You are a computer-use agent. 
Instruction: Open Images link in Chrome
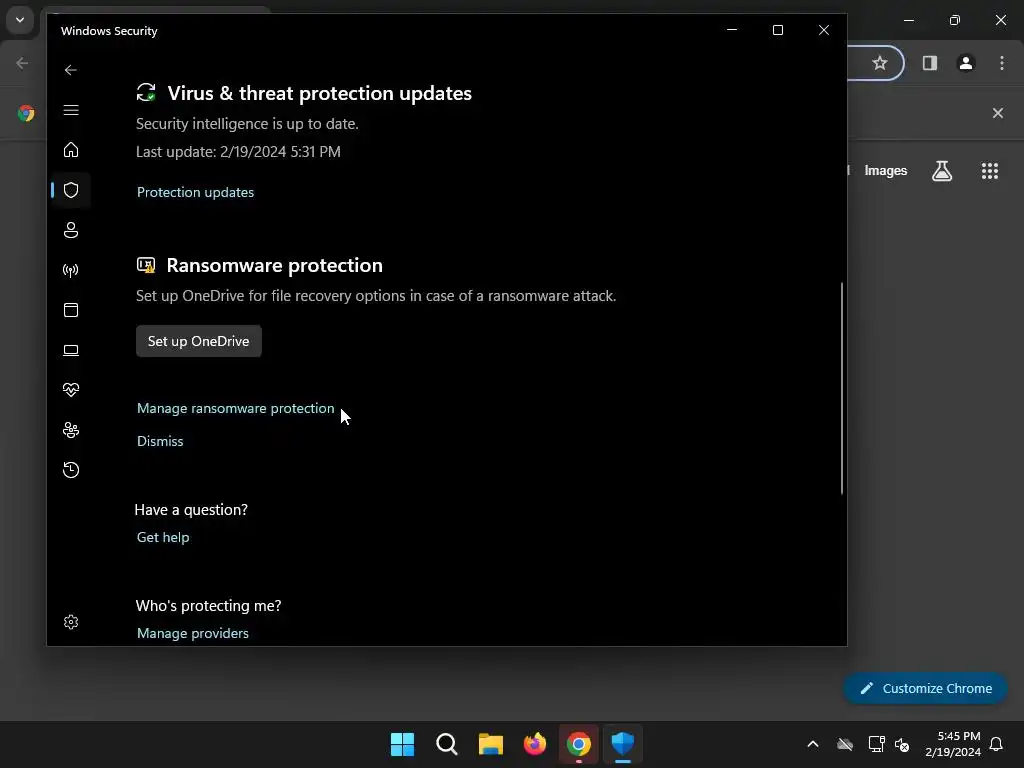click(x=886, y=170)
